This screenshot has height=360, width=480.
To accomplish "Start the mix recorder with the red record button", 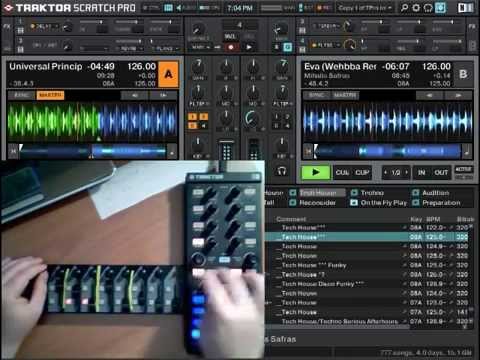I will coord(231,47).
